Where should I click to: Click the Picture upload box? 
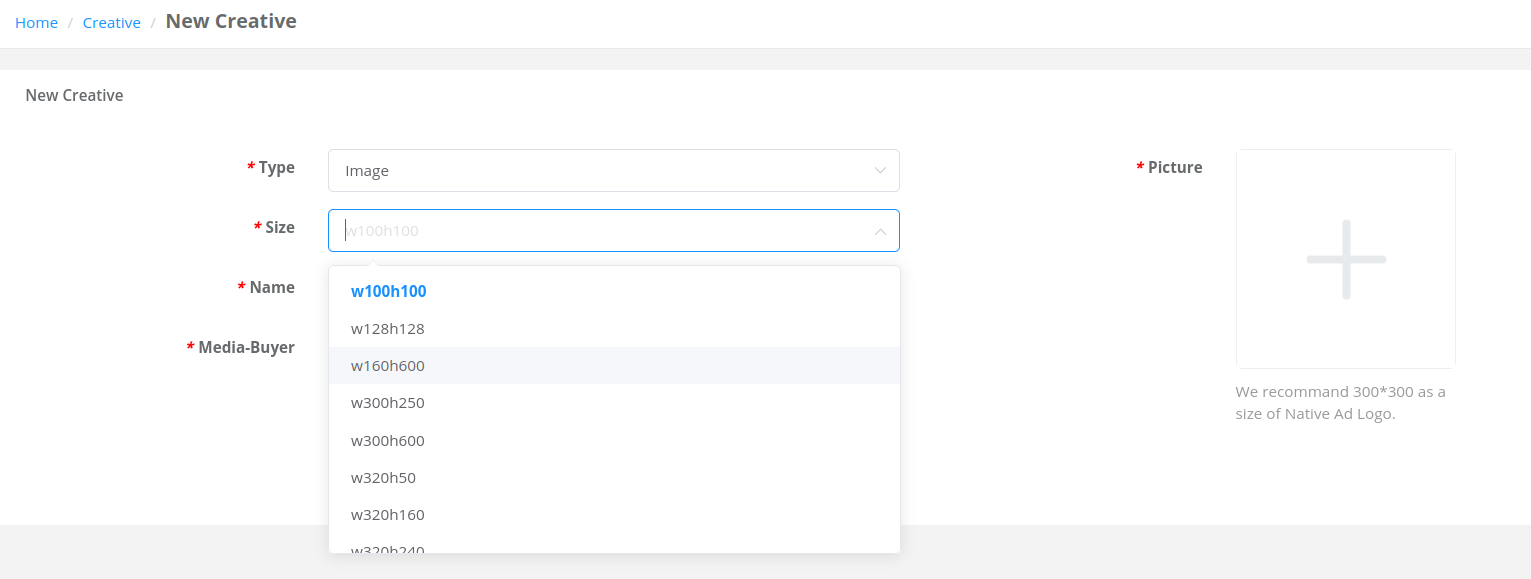point(1346,259)
